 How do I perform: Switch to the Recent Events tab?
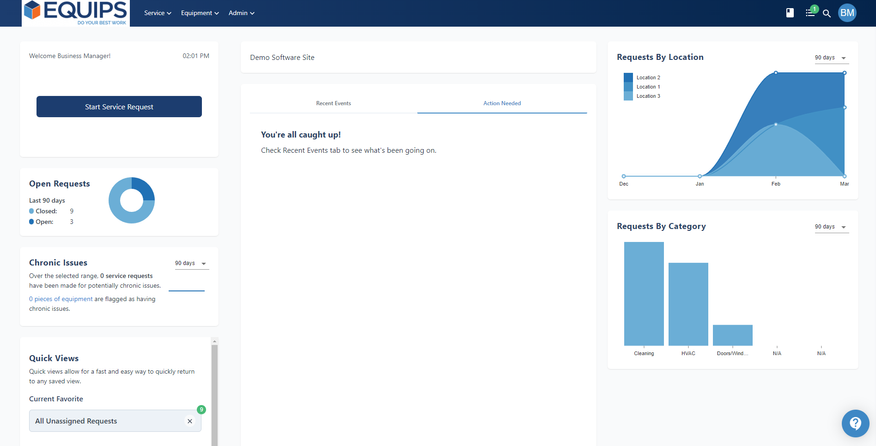[x=333, y=103]
